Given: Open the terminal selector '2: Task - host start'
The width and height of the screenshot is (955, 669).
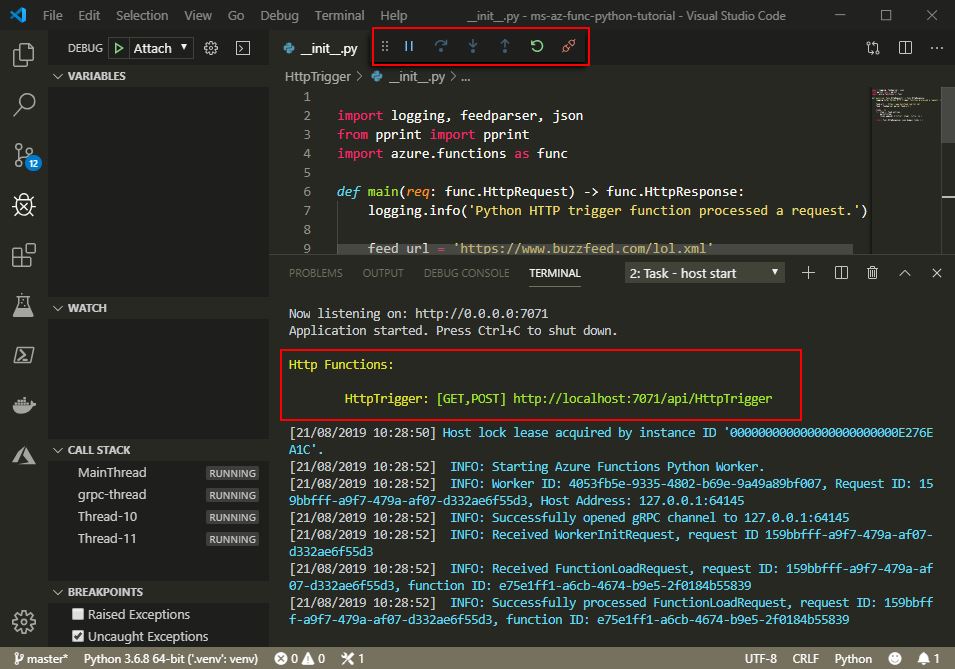Looking at the screenshot, I should pos(705,273).
